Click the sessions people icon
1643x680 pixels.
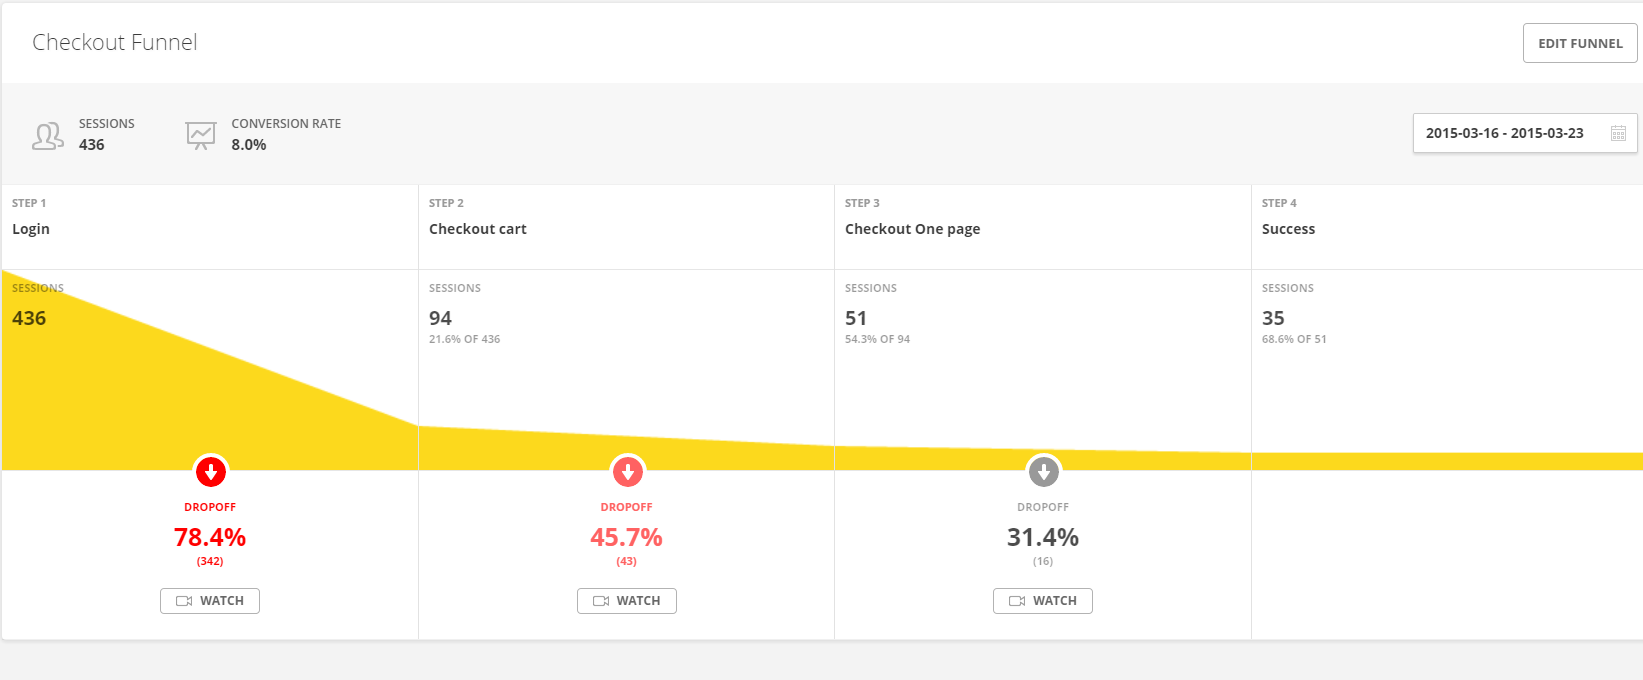click(x=47, y=135)
